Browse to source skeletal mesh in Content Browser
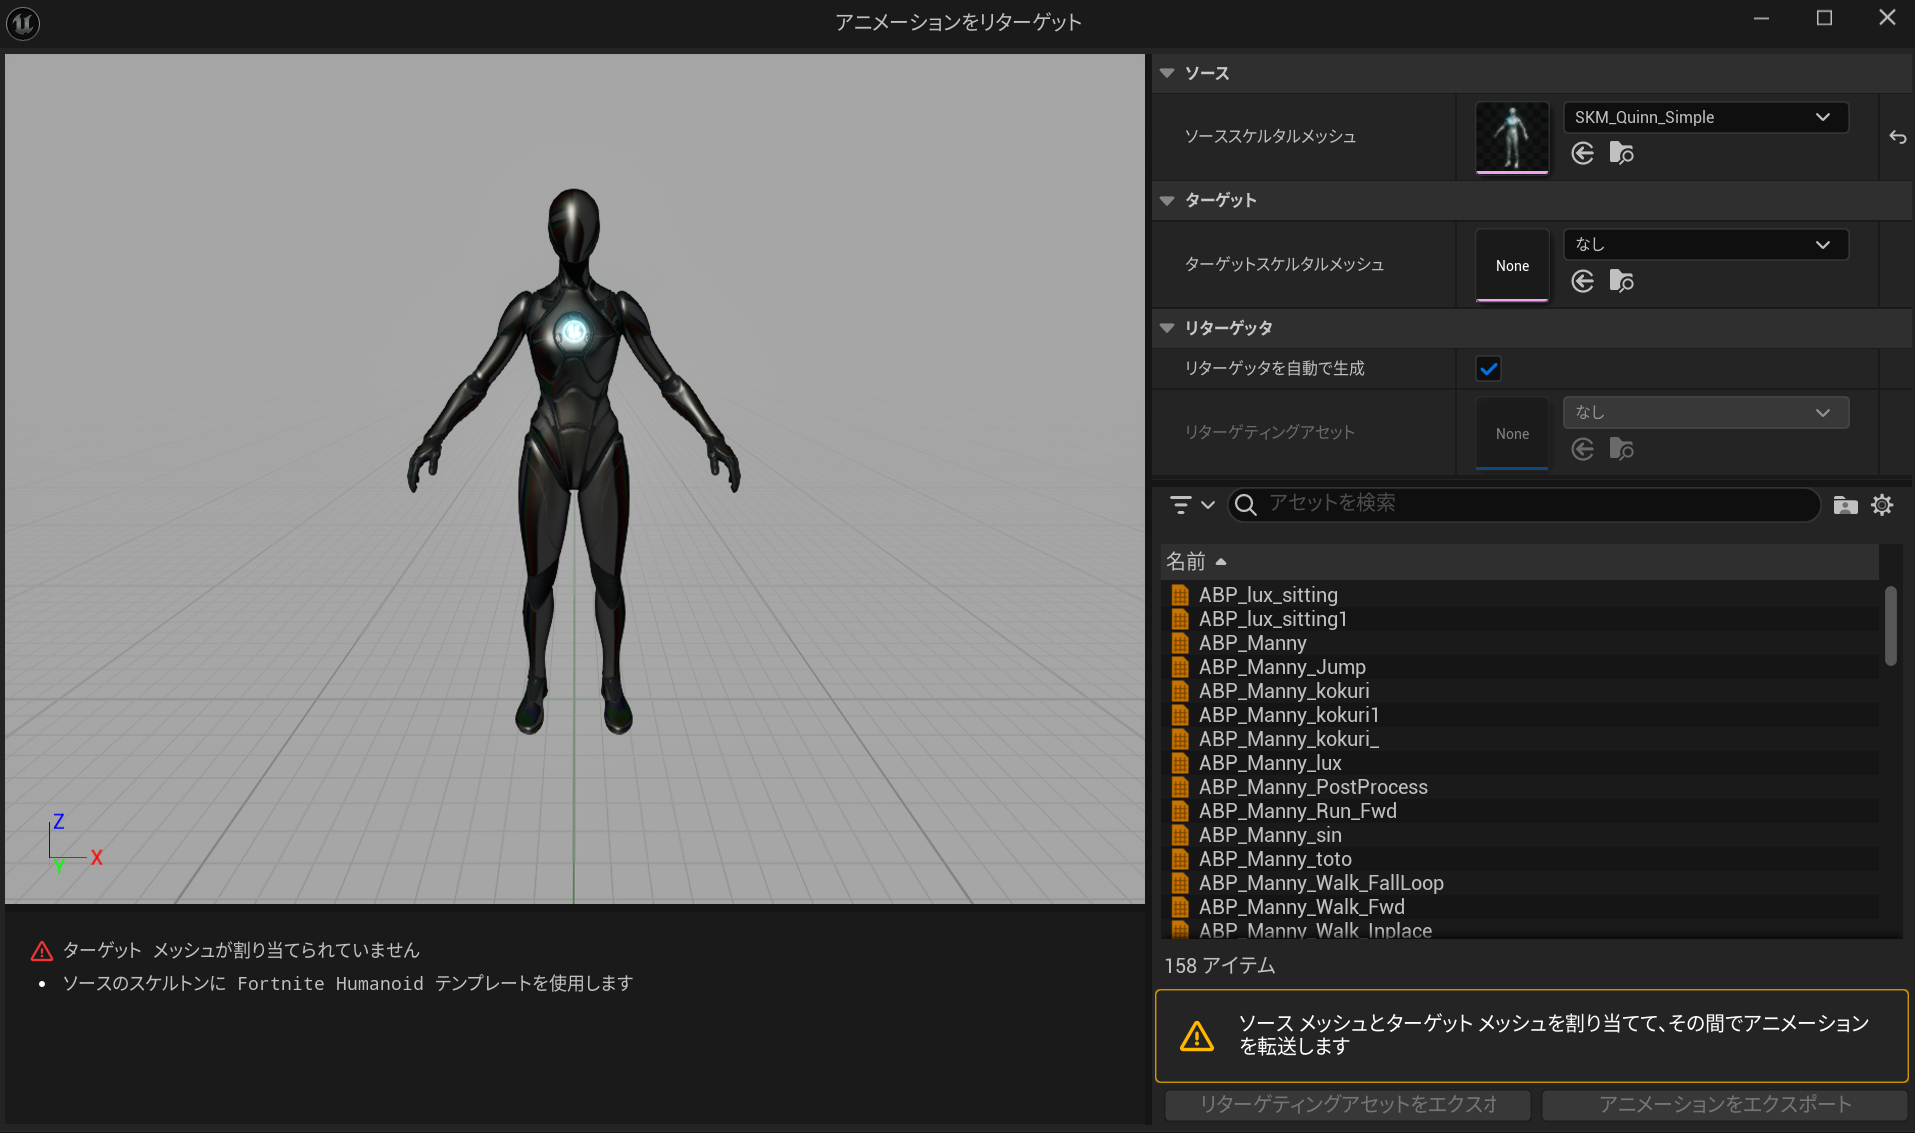This screenshot has width=1915, height=1133. click(1621, 153)
